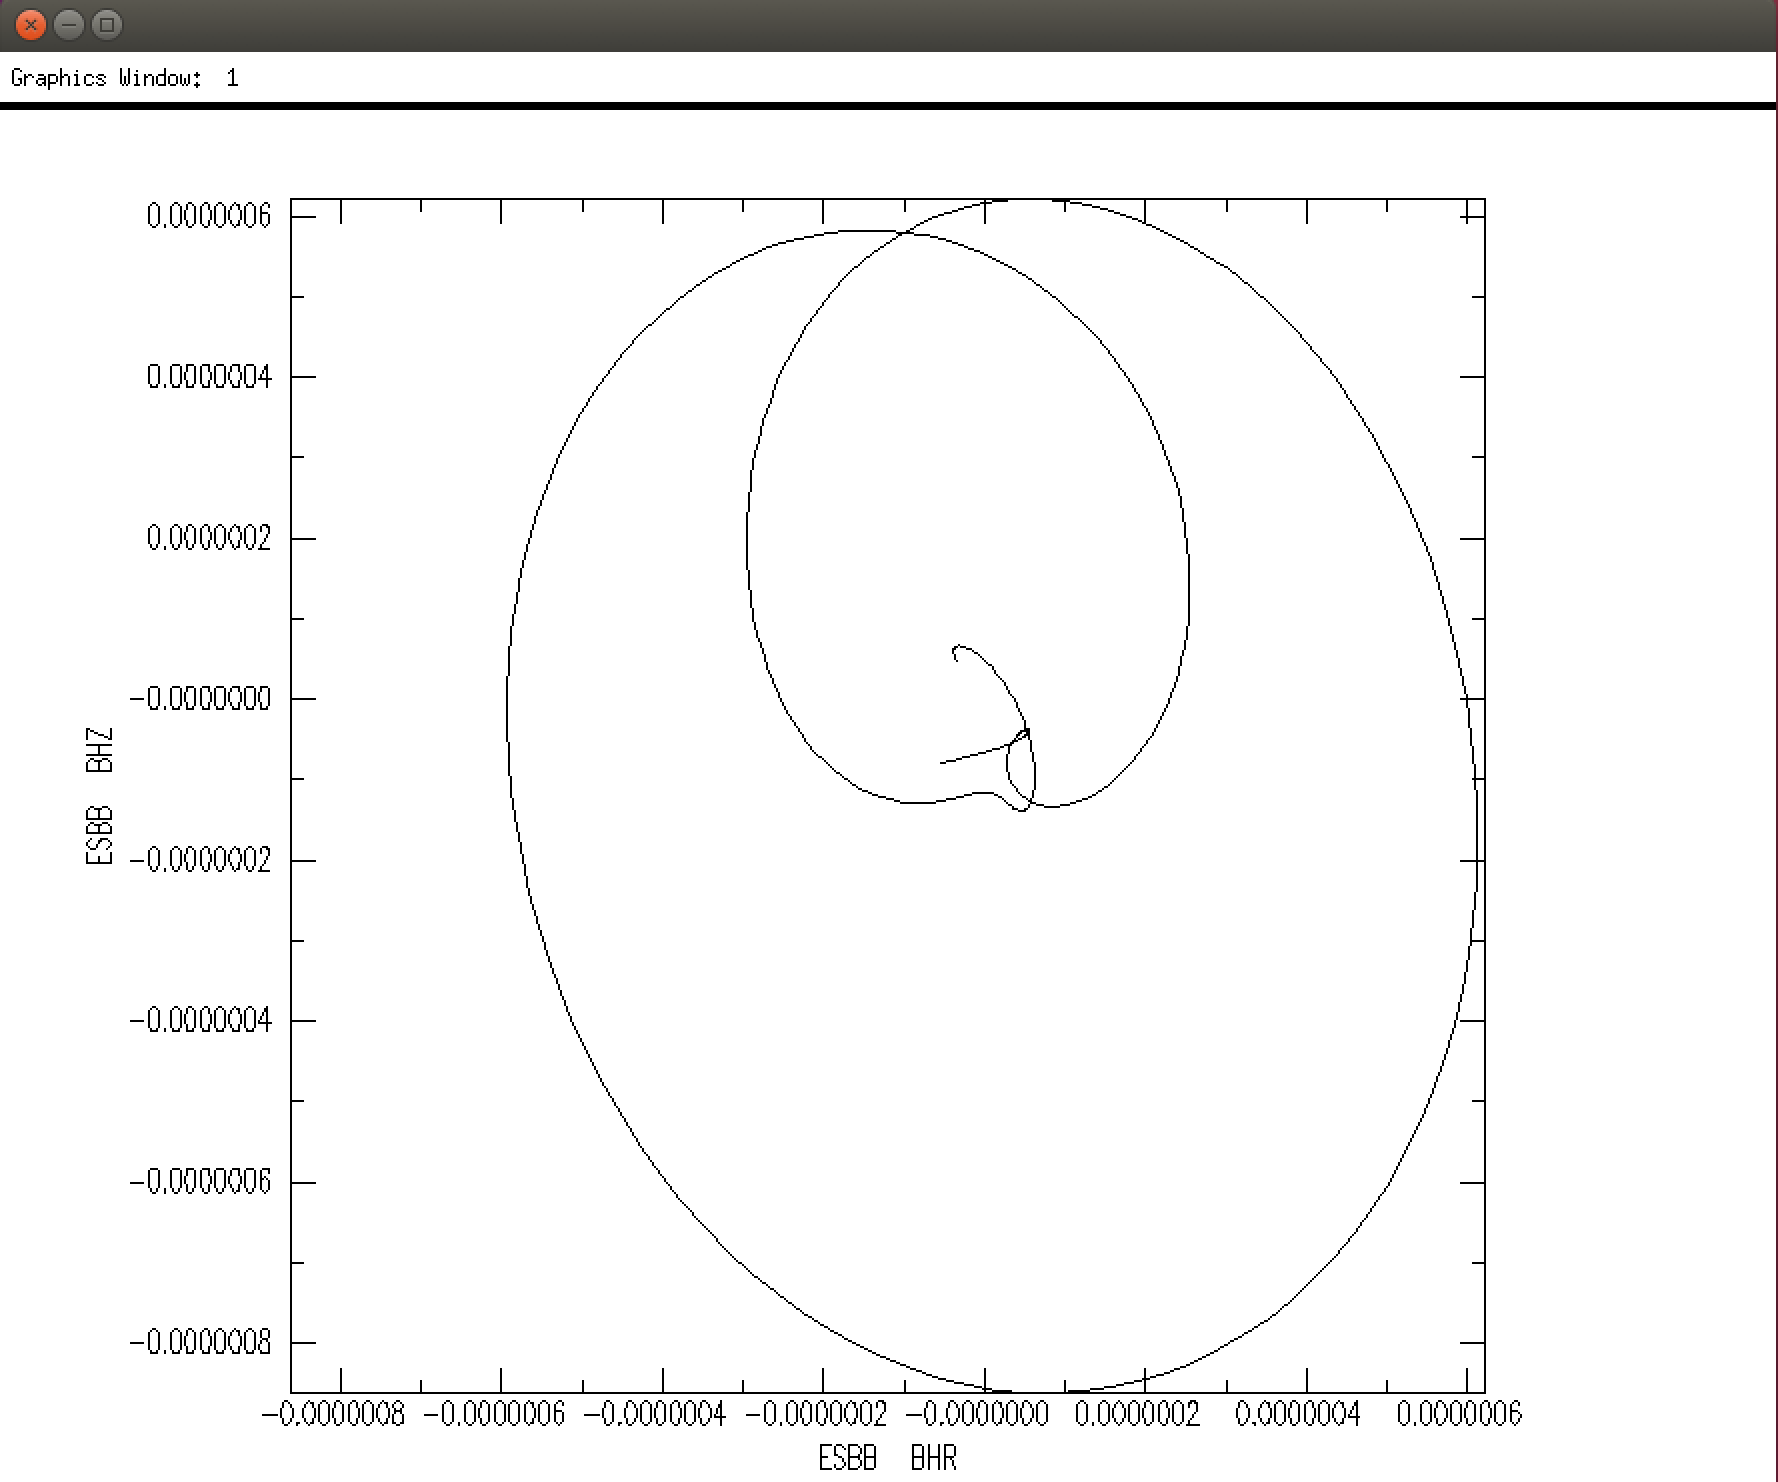
Task: Click the x-axis value 0.0000006
Action: (x=1459, y=1414)
